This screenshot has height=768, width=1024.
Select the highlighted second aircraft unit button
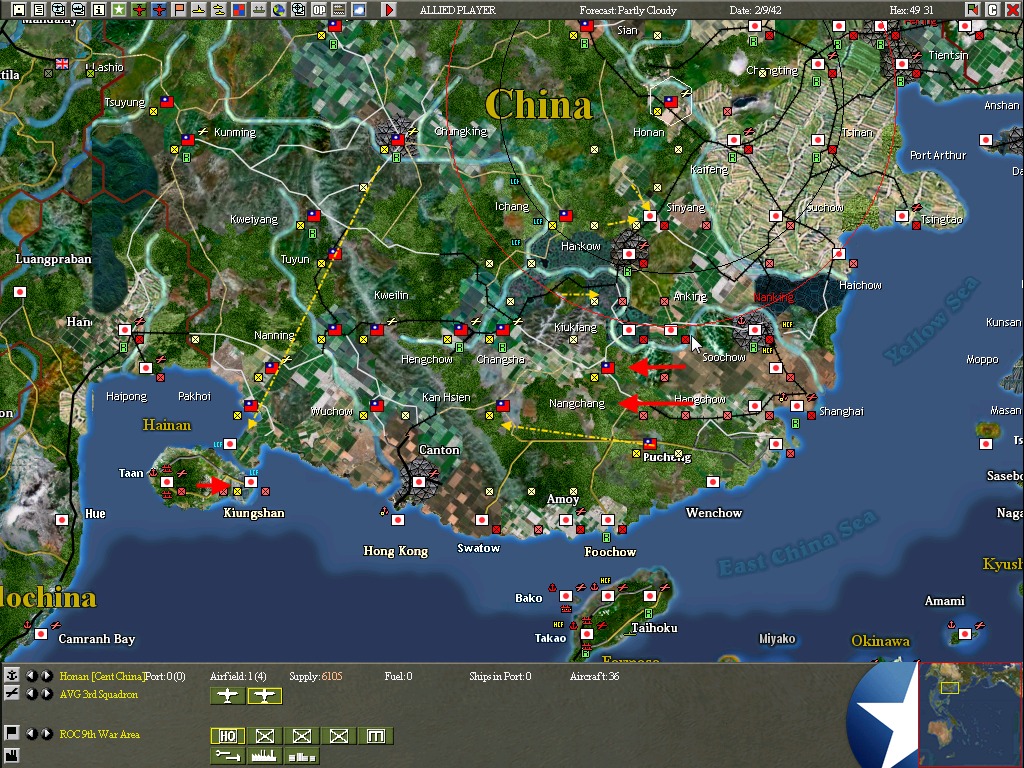pos(264,696)
